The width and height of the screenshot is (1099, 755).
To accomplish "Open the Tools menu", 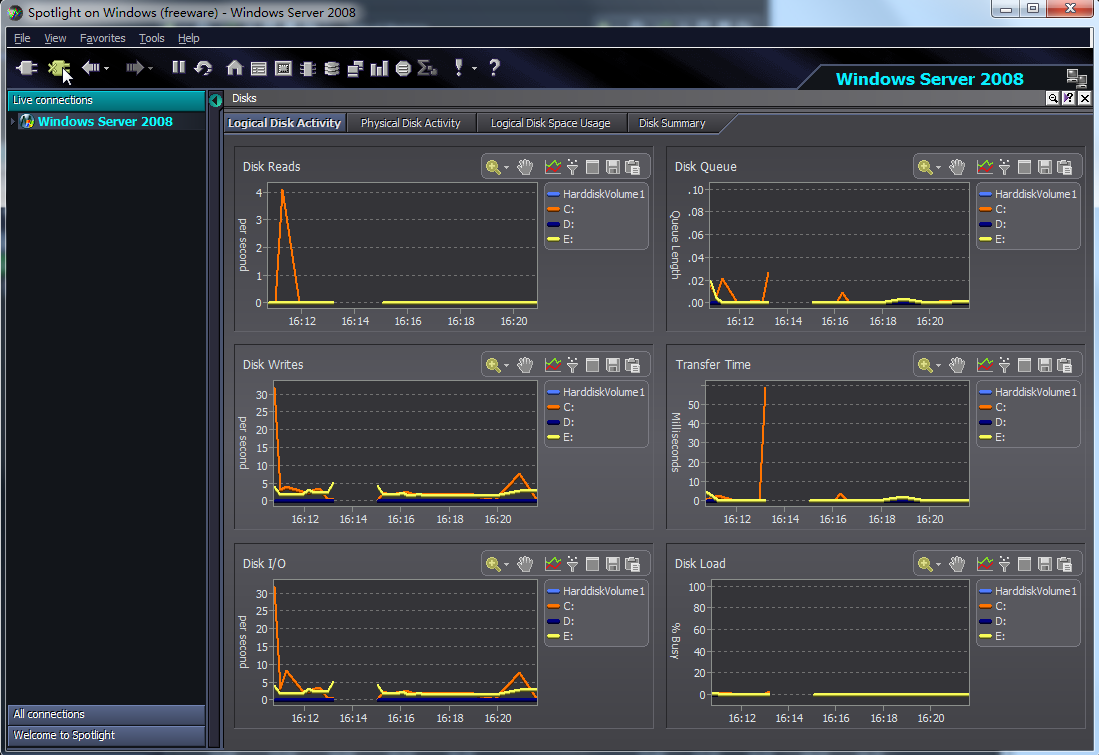I will click(x=151, y=39).
